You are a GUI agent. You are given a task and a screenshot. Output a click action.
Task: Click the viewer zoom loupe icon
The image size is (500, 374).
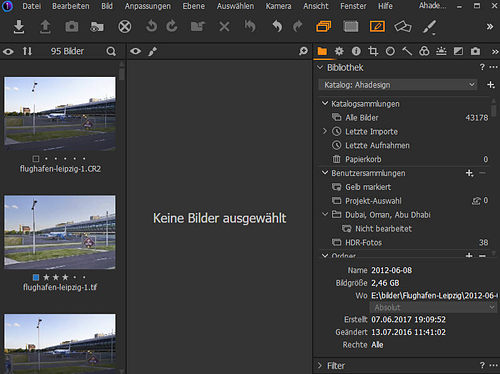pos(303,51)
